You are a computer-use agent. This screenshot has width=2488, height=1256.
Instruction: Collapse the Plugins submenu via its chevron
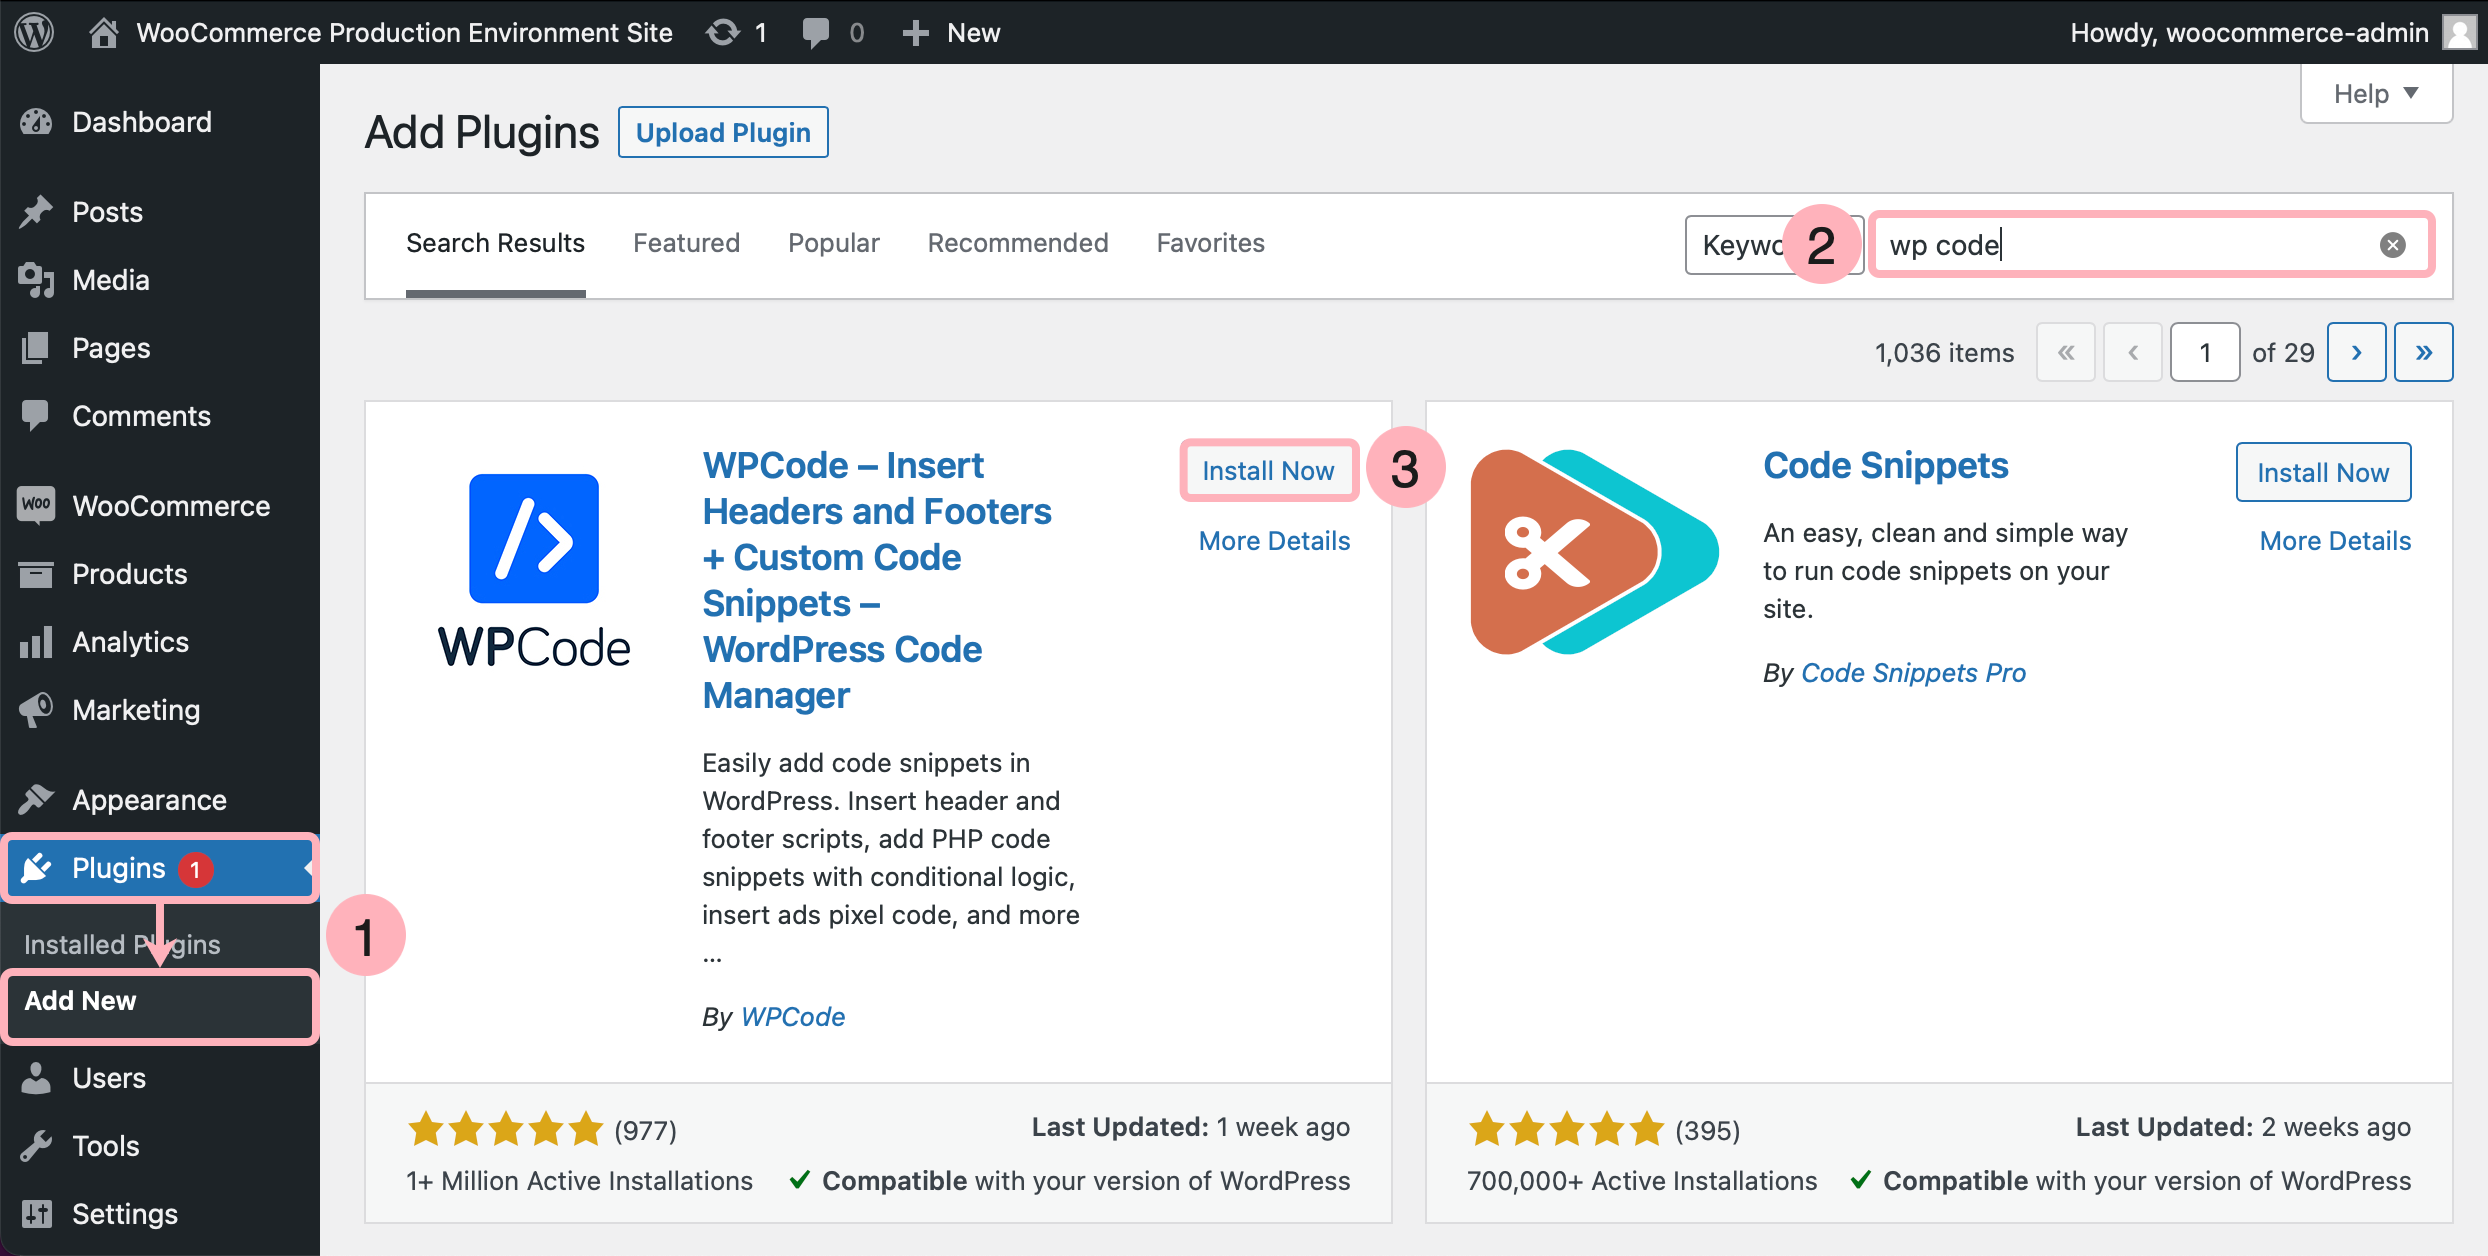308,868
